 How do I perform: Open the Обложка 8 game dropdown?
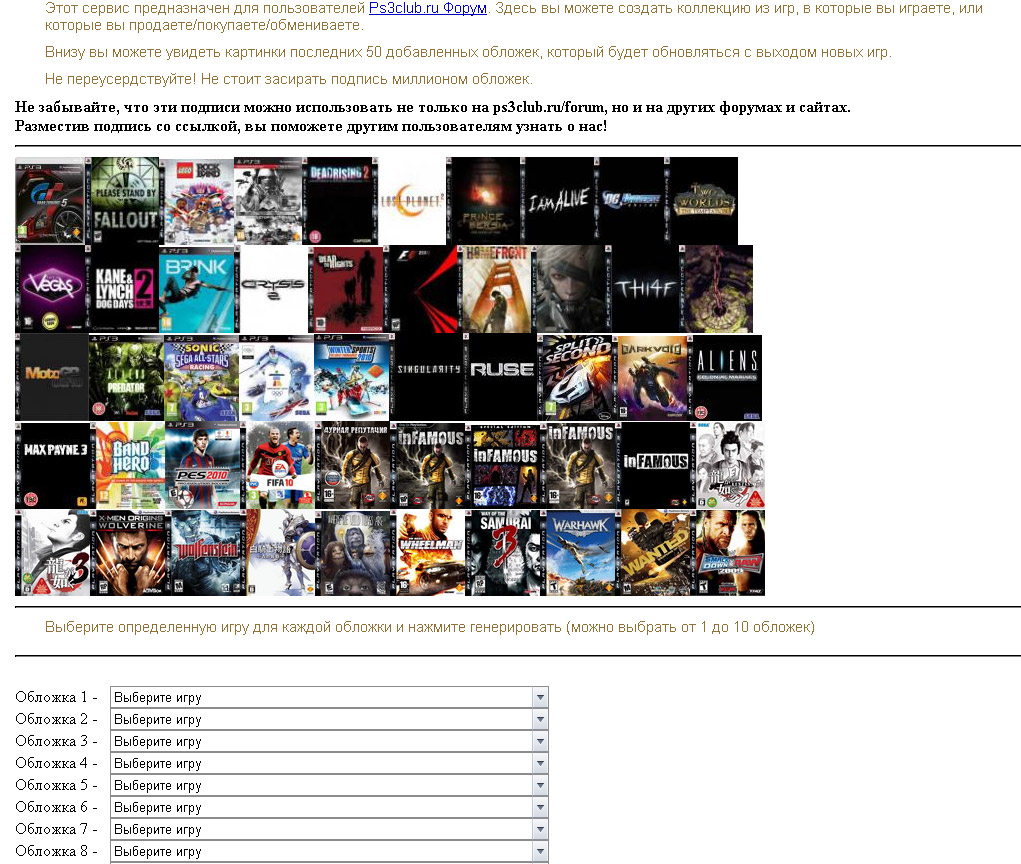(x=329, y=852)
